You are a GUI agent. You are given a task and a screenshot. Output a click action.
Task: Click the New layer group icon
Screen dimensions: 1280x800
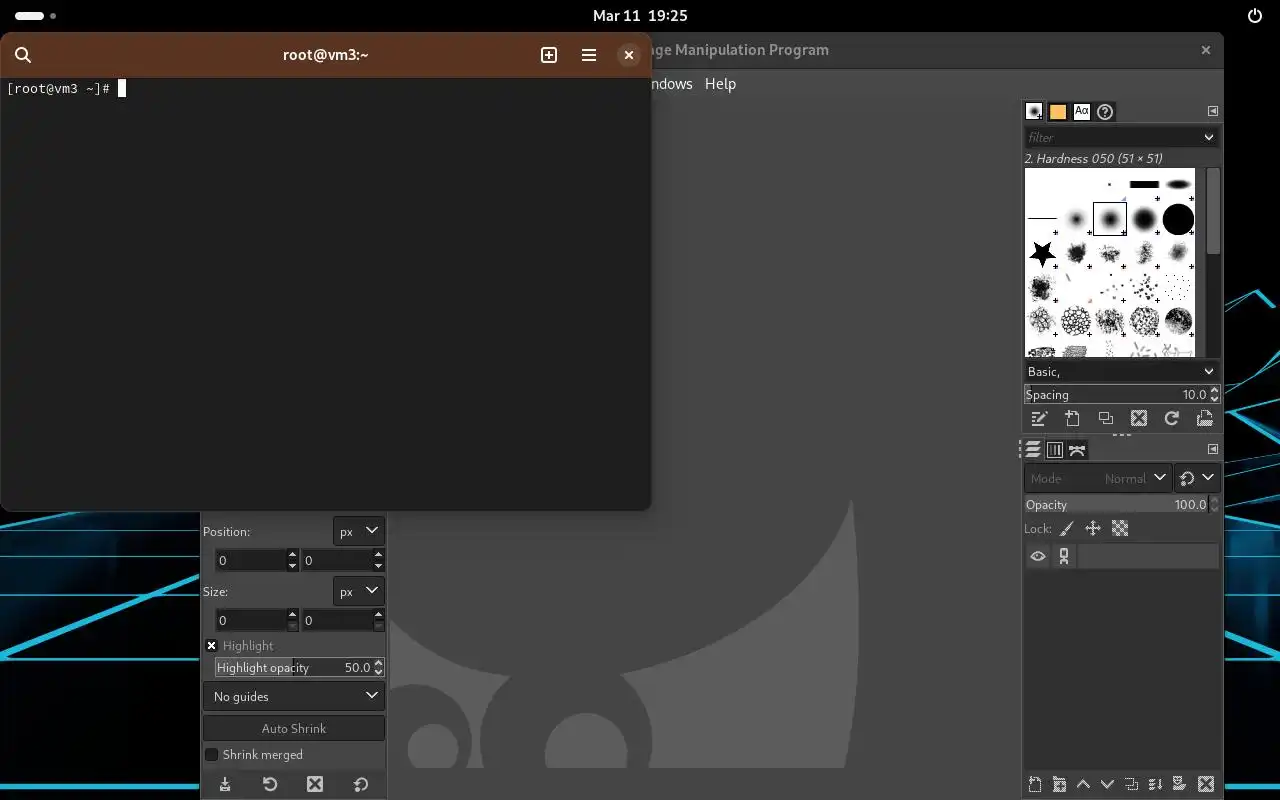coord(1059,784)
